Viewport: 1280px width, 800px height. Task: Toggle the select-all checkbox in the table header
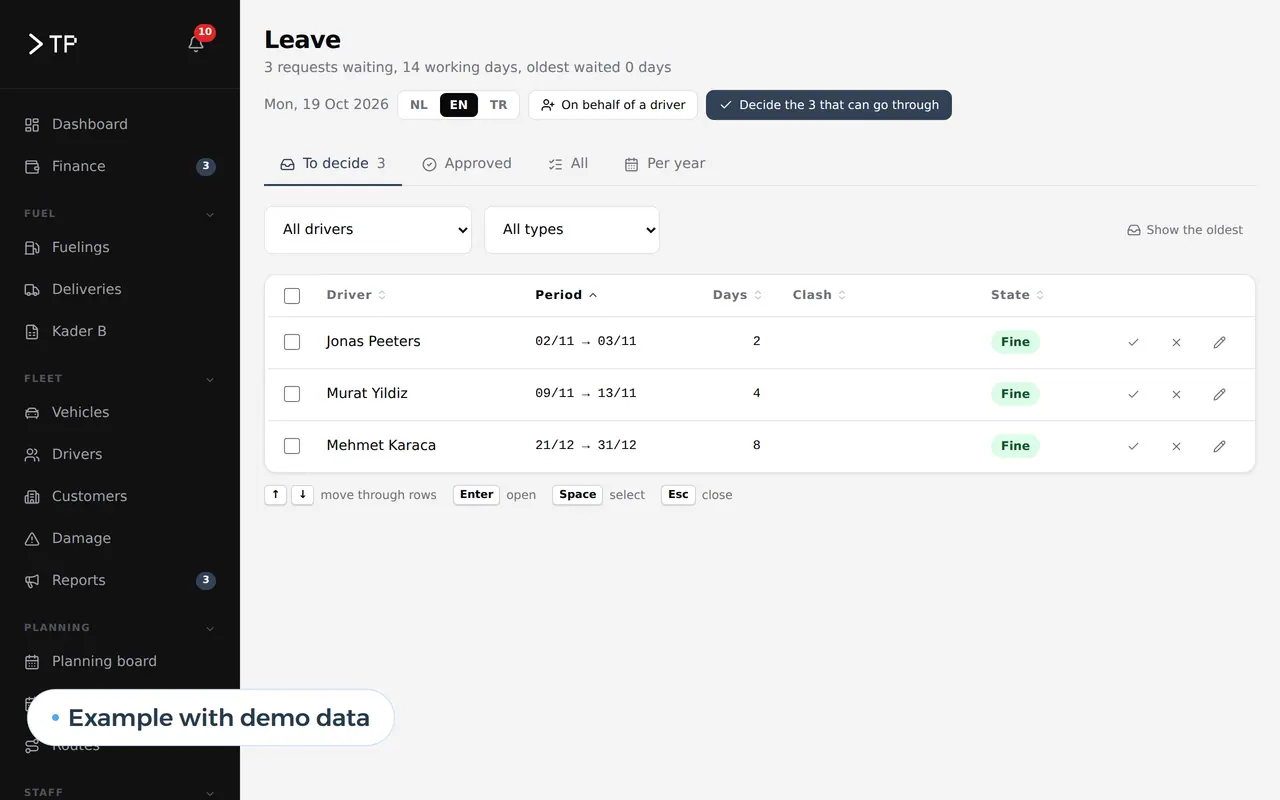pos(292,295)
